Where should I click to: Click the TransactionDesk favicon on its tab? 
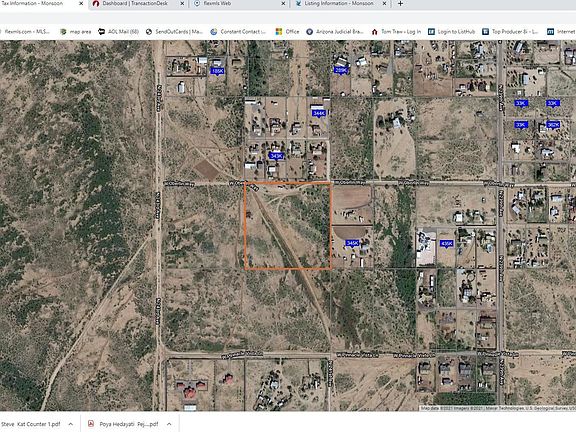pyautogui.click(x=96, y=4)
